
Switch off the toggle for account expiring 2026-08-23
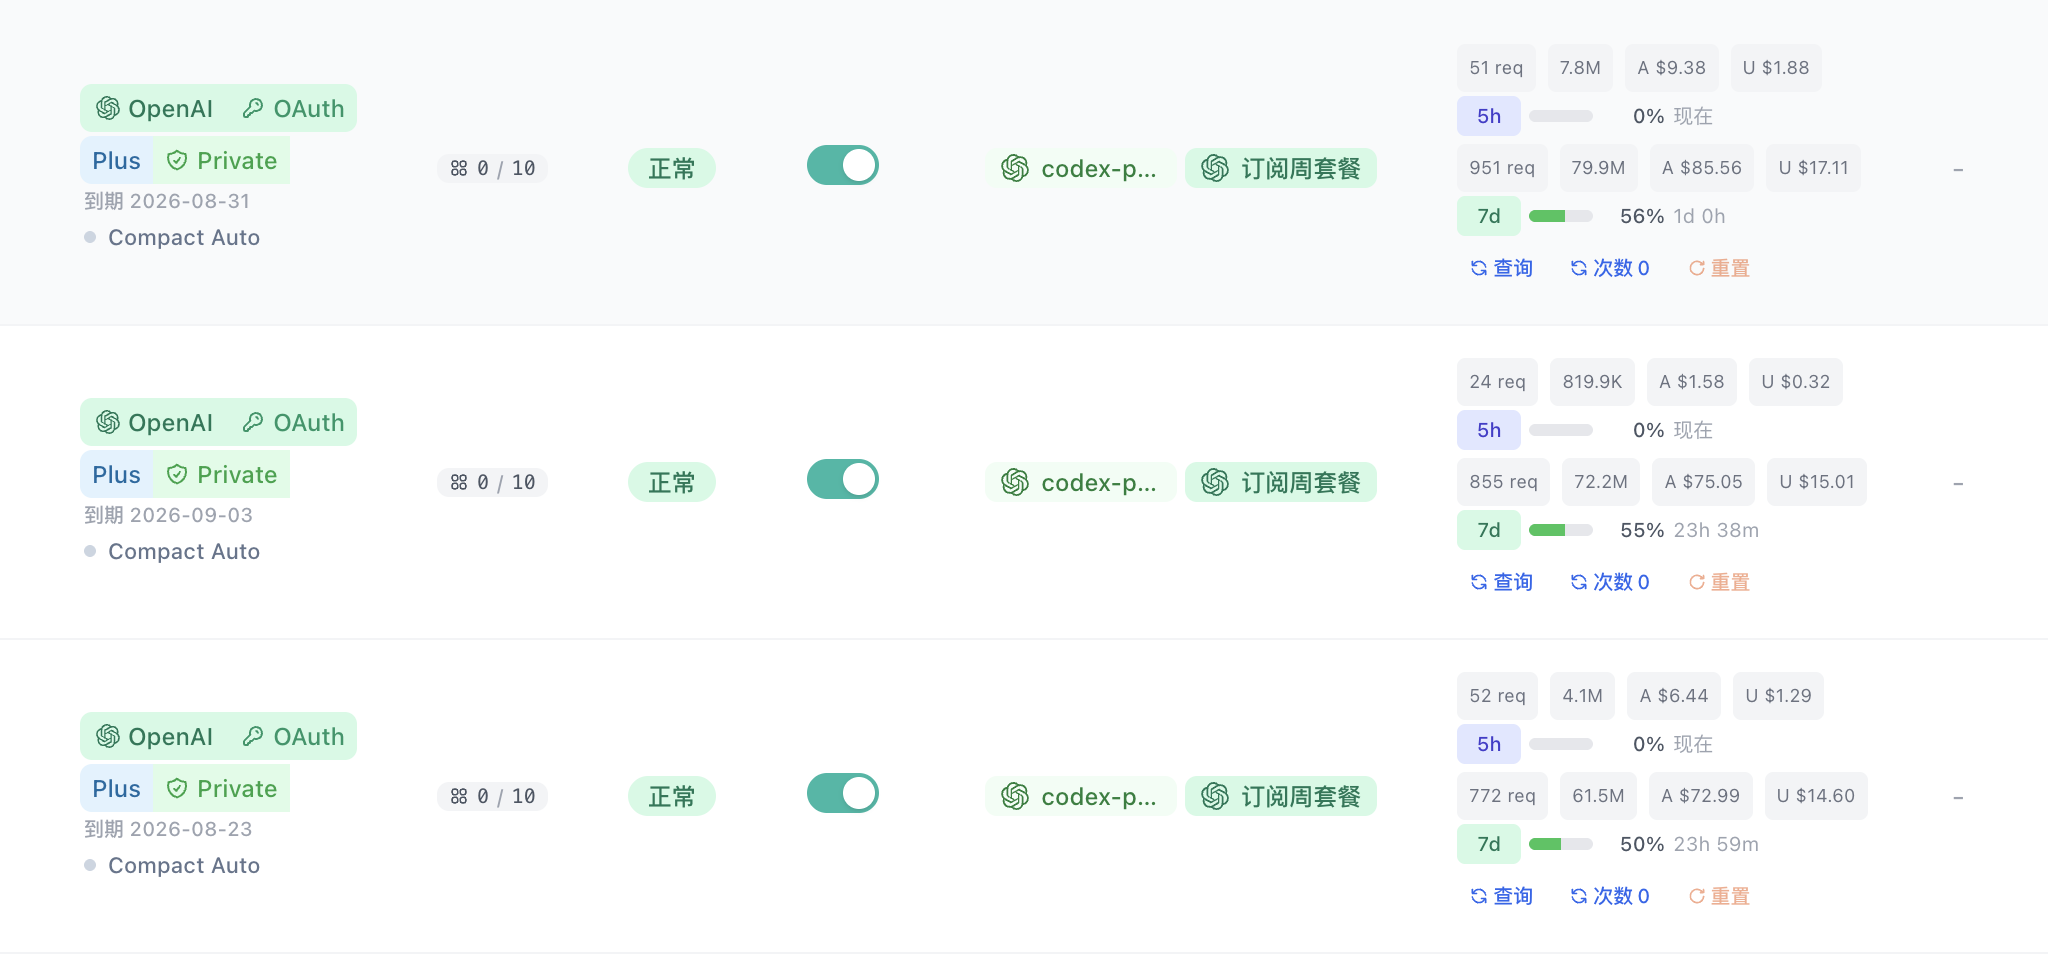coord(843,793)
